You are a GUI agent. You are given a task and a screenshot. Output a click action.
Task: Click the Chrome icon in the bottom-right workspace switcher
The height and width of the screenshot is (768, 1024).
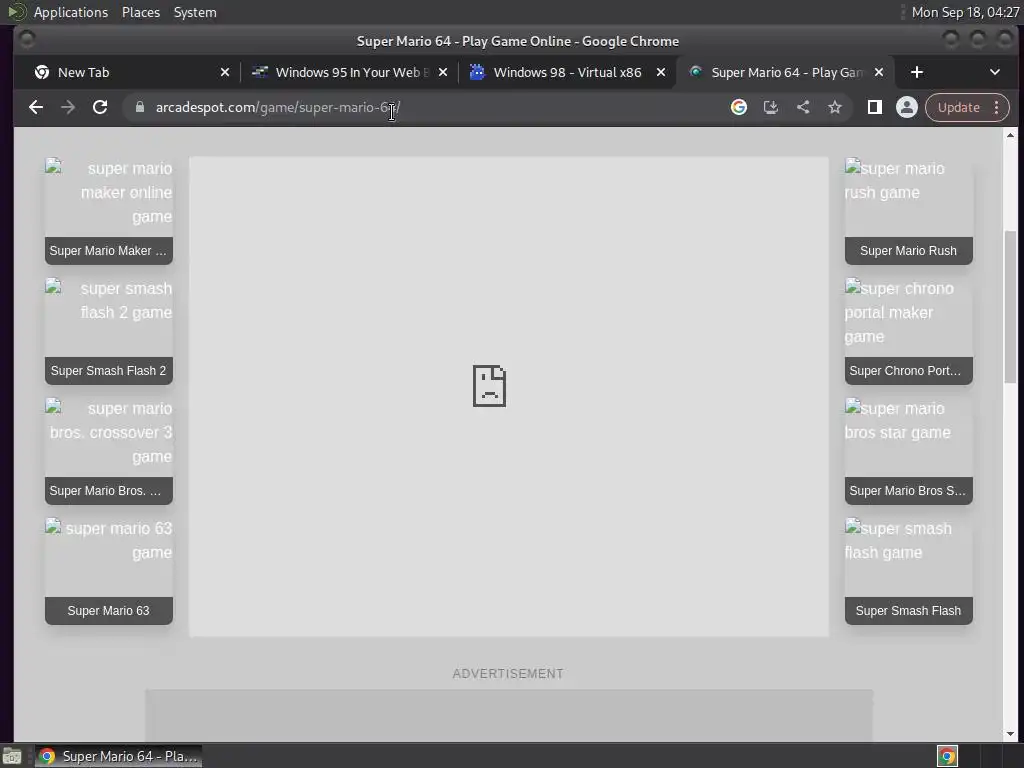[947, 756]
